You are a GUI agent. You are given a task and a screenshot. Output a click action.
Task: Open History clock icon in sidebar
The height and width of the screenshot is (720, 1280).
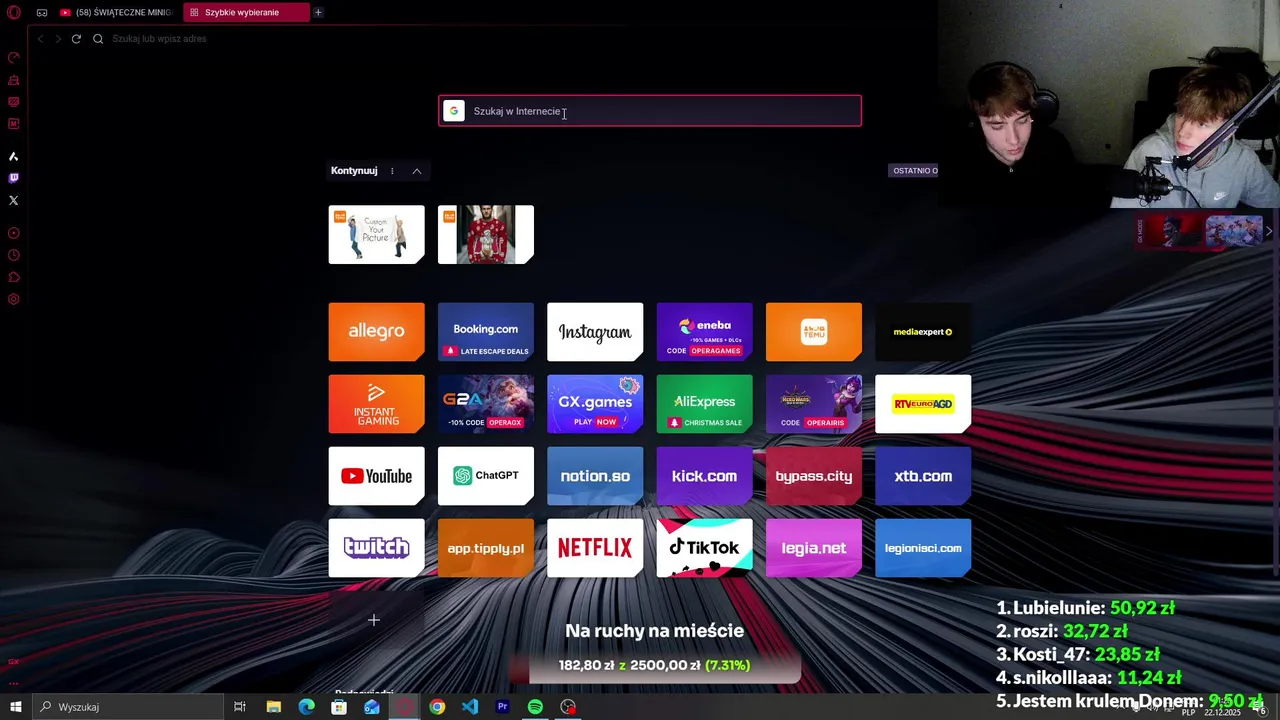pyautogui.click(x=14, y=255)
